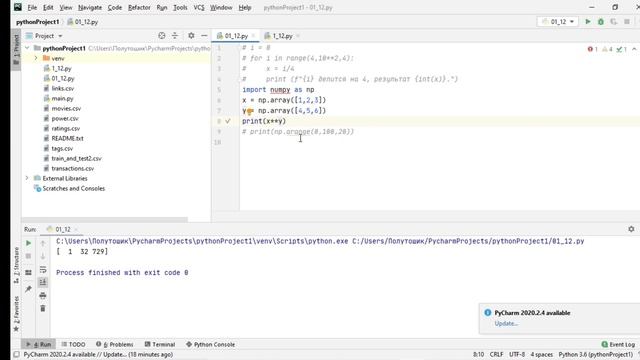640x360 pixels.
Task: Print the Run console output
Action: (x=43, y=296)
